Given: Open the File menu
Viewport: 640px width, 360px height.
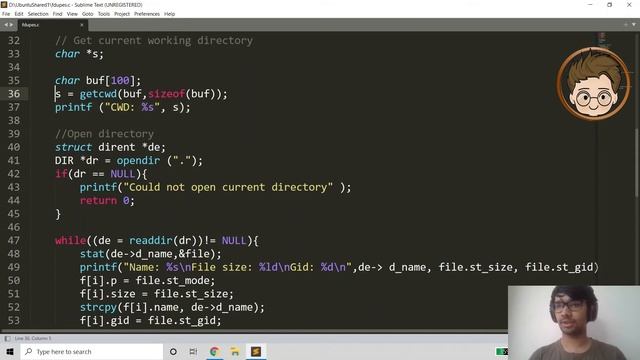Looking at the screenshot, I should (6, 14).
